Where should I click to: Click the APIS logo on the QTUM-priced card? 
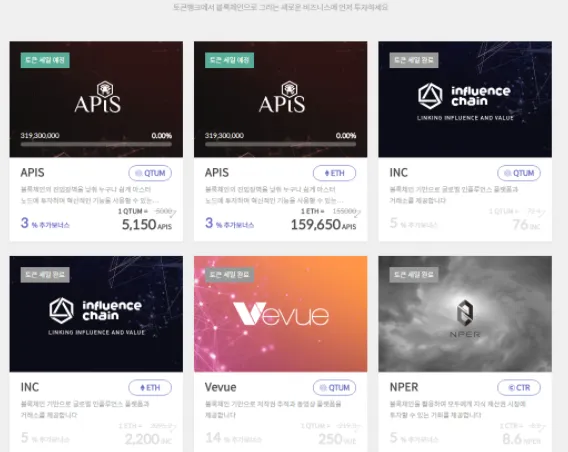point(97,97)
